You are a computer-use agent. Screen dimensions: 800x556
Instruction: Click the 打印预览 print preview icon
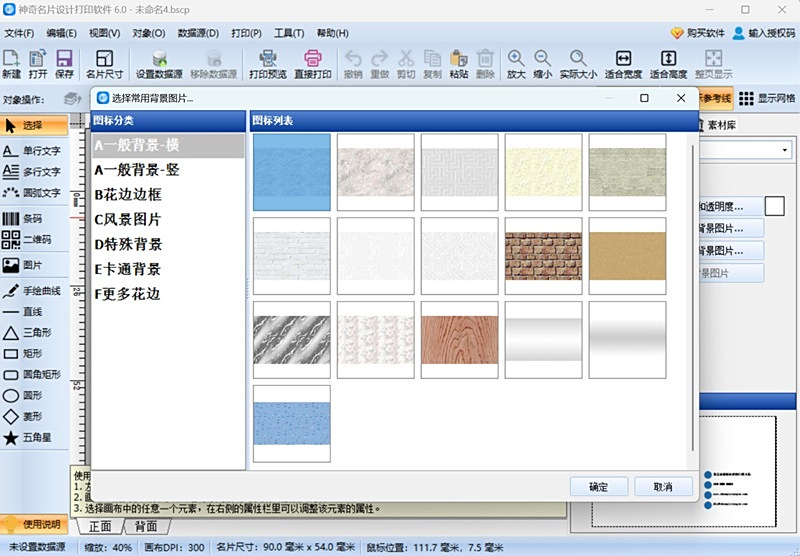267,64
